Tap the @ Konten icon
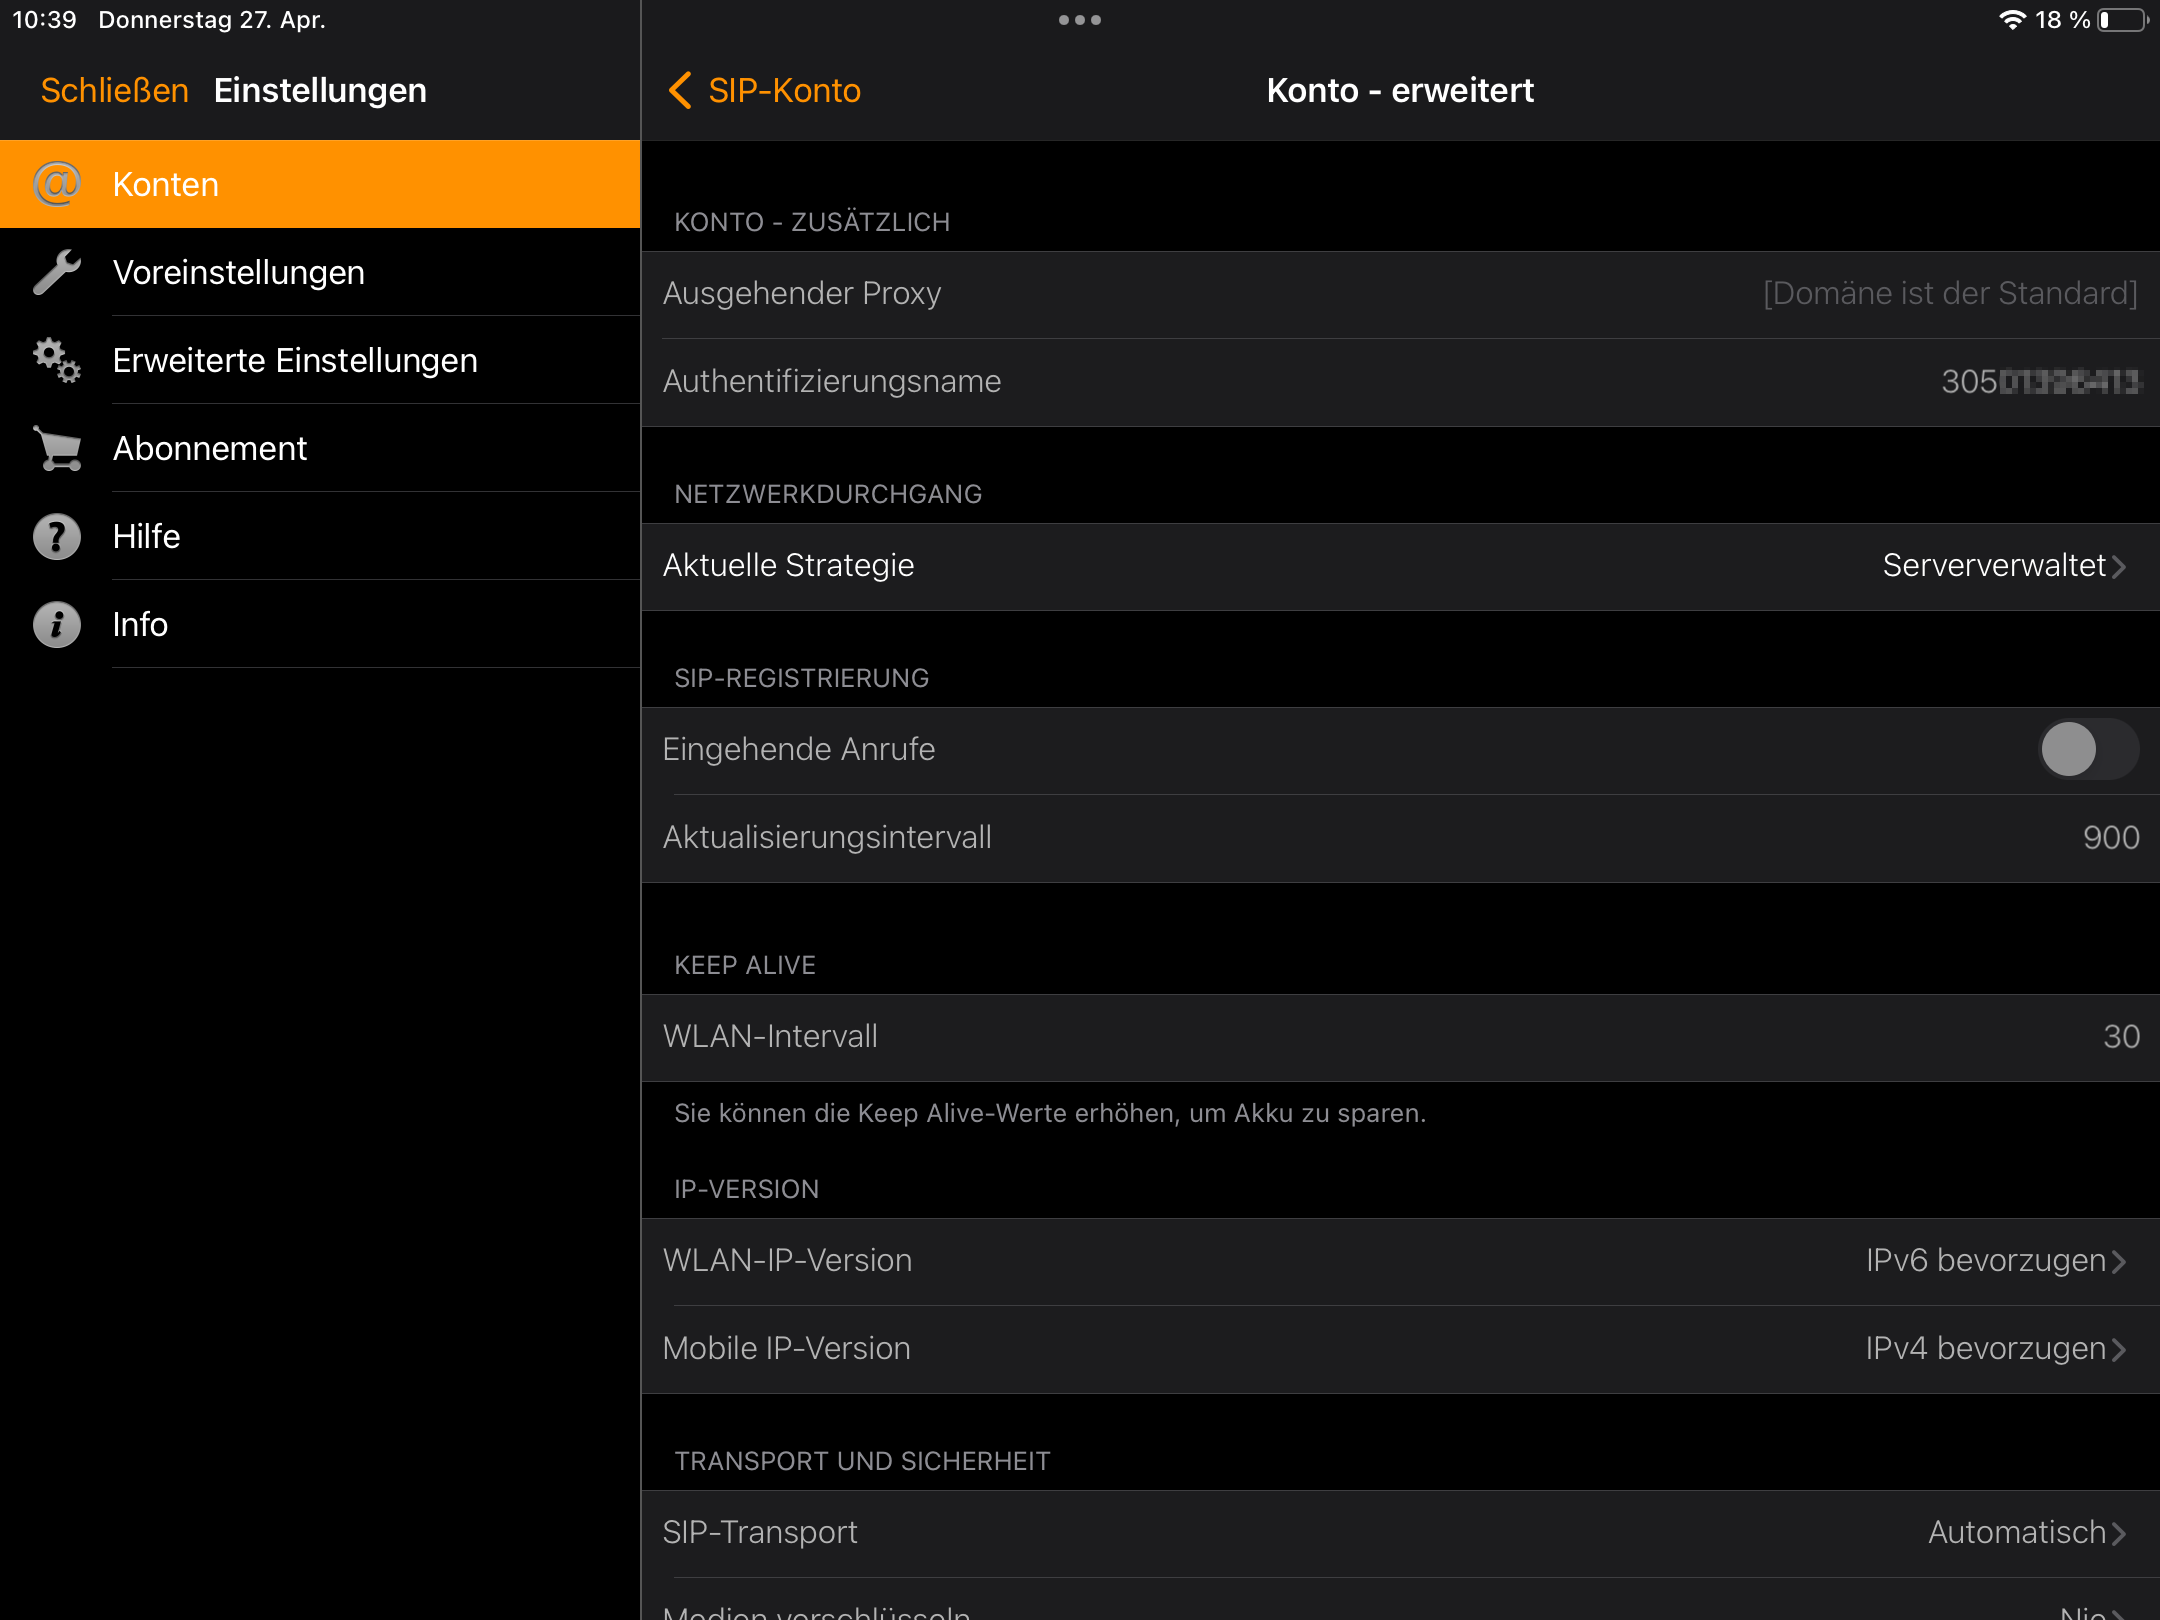The width and height of the screenshot is (2160, 1620). pos(57,184)
